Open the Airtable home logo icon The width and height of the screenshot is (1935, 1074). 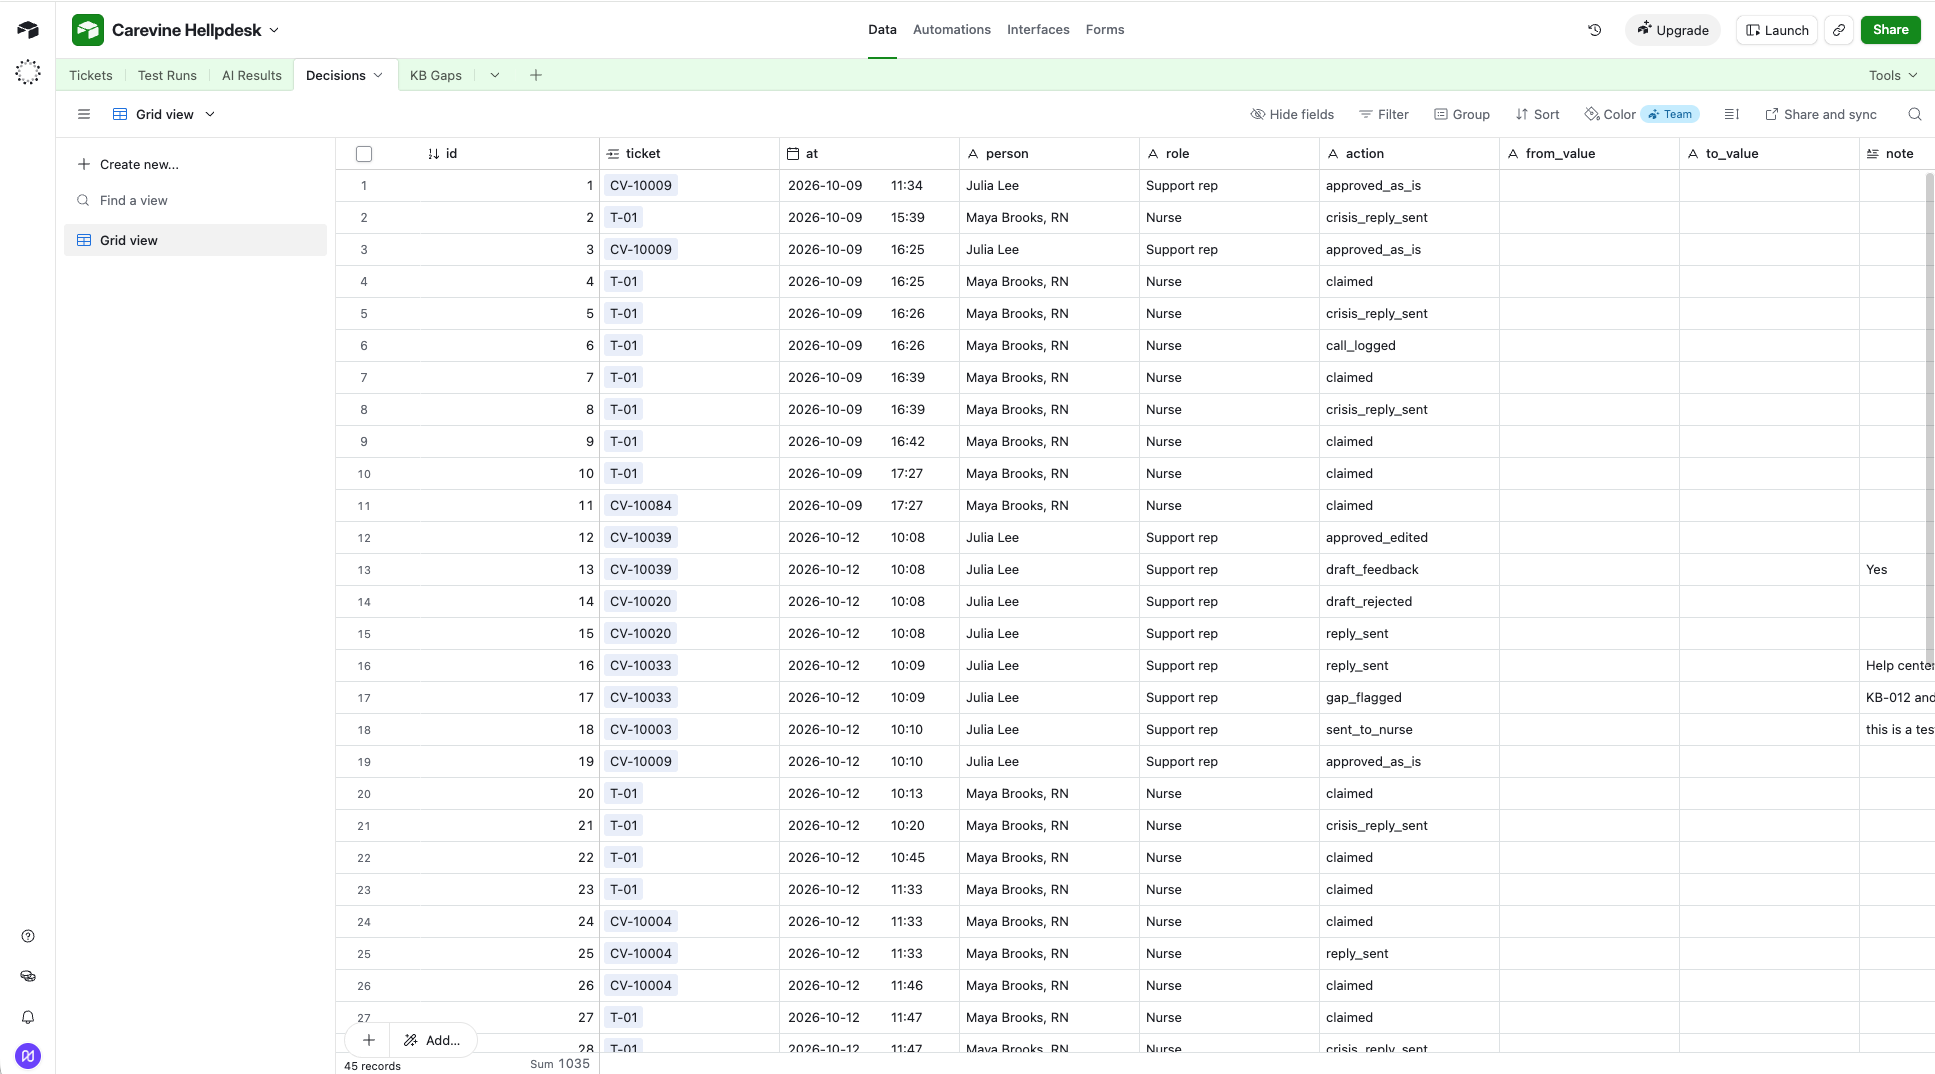(28, 30)
